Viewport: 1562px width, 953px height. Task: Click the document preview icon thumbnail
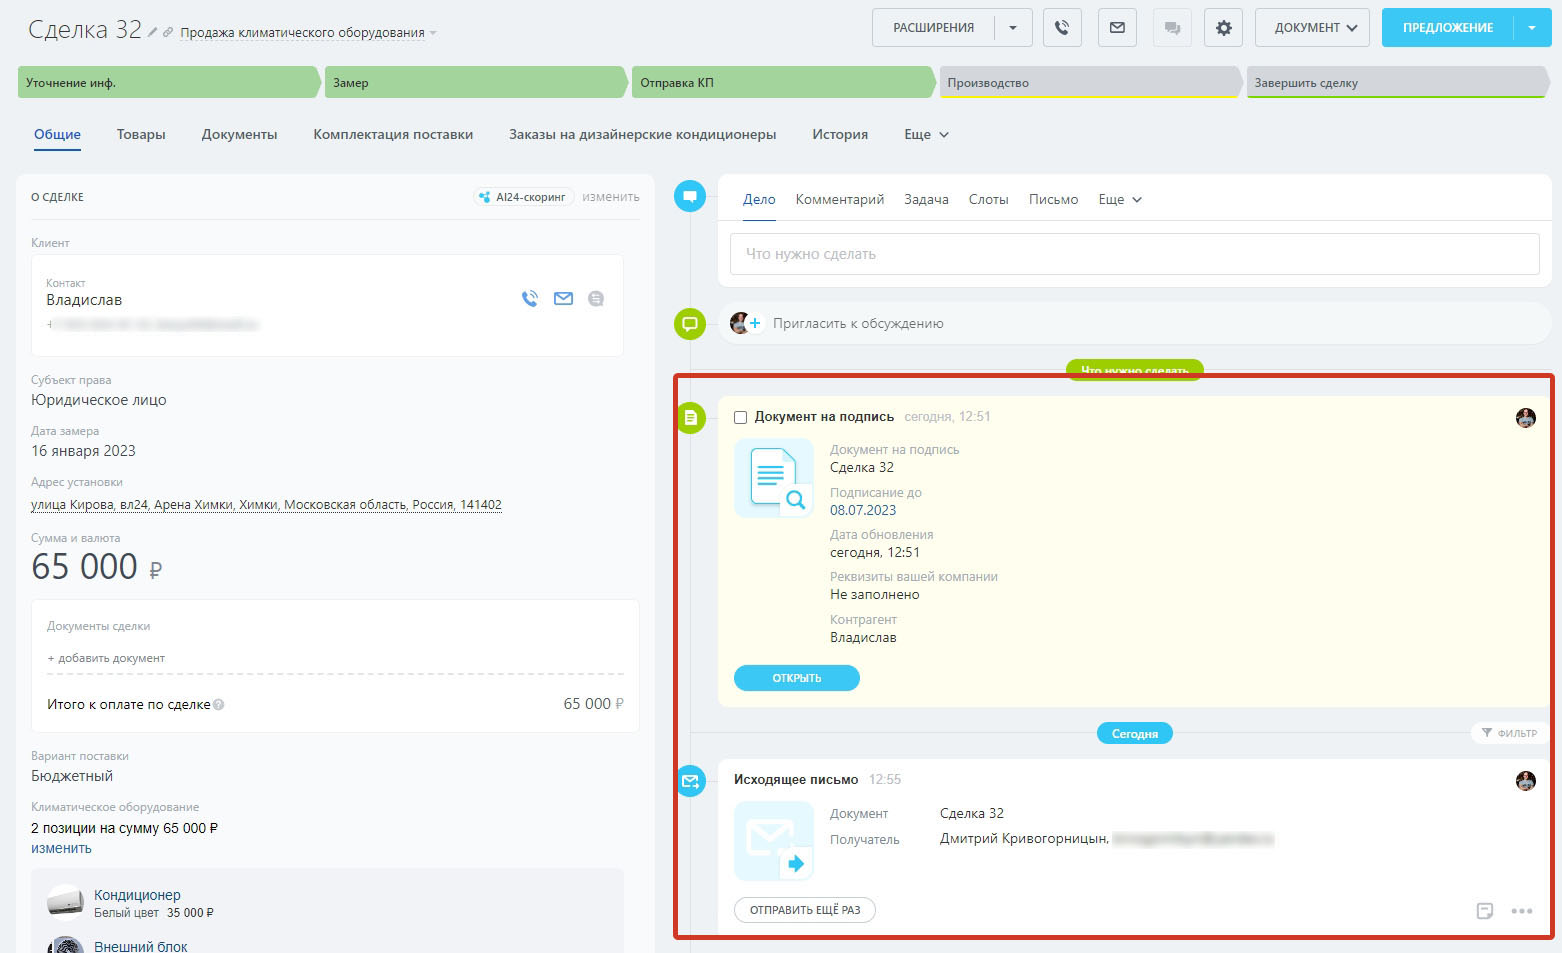click(x=773, y=478)
